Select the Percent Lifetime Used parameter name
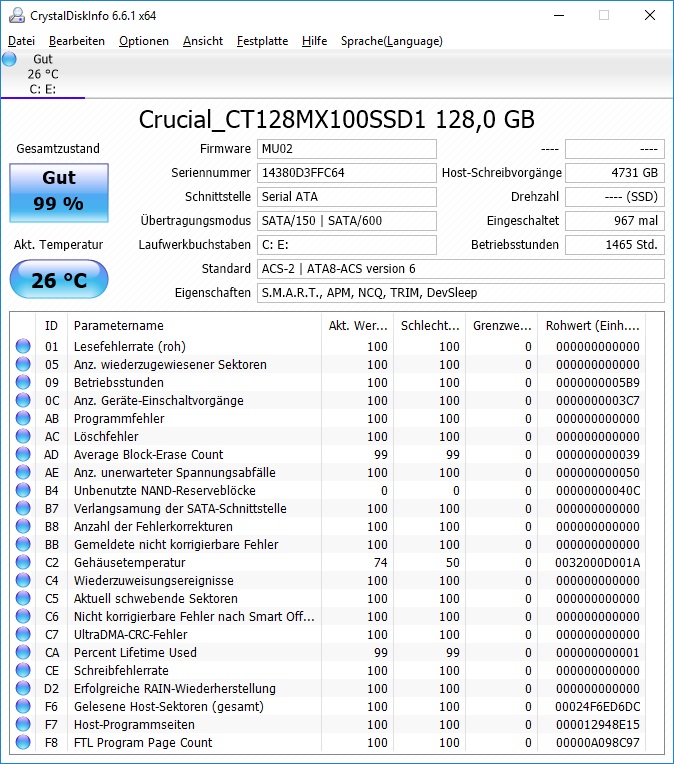The image size is (674, 764). pyautogui.click(x=135, y=652)
